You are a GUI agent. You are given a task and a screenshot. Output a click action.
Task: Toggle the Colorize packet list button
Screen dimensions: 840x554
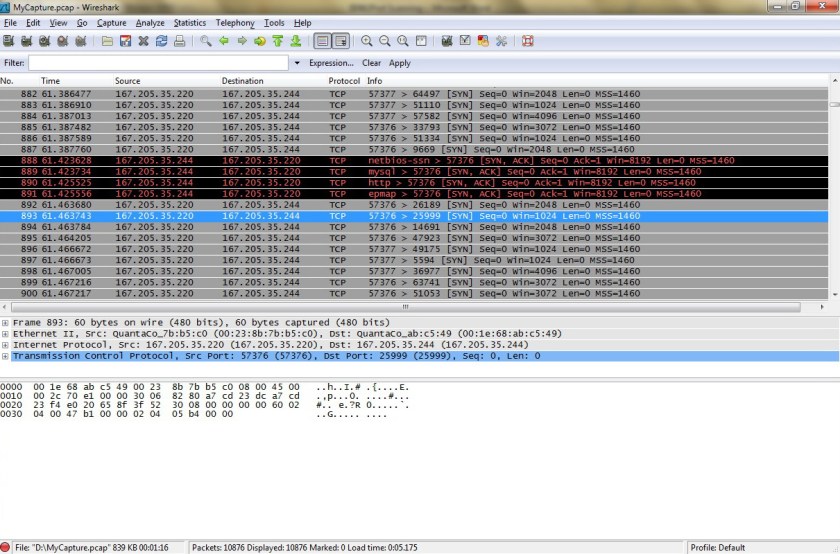tap(323, 41)
